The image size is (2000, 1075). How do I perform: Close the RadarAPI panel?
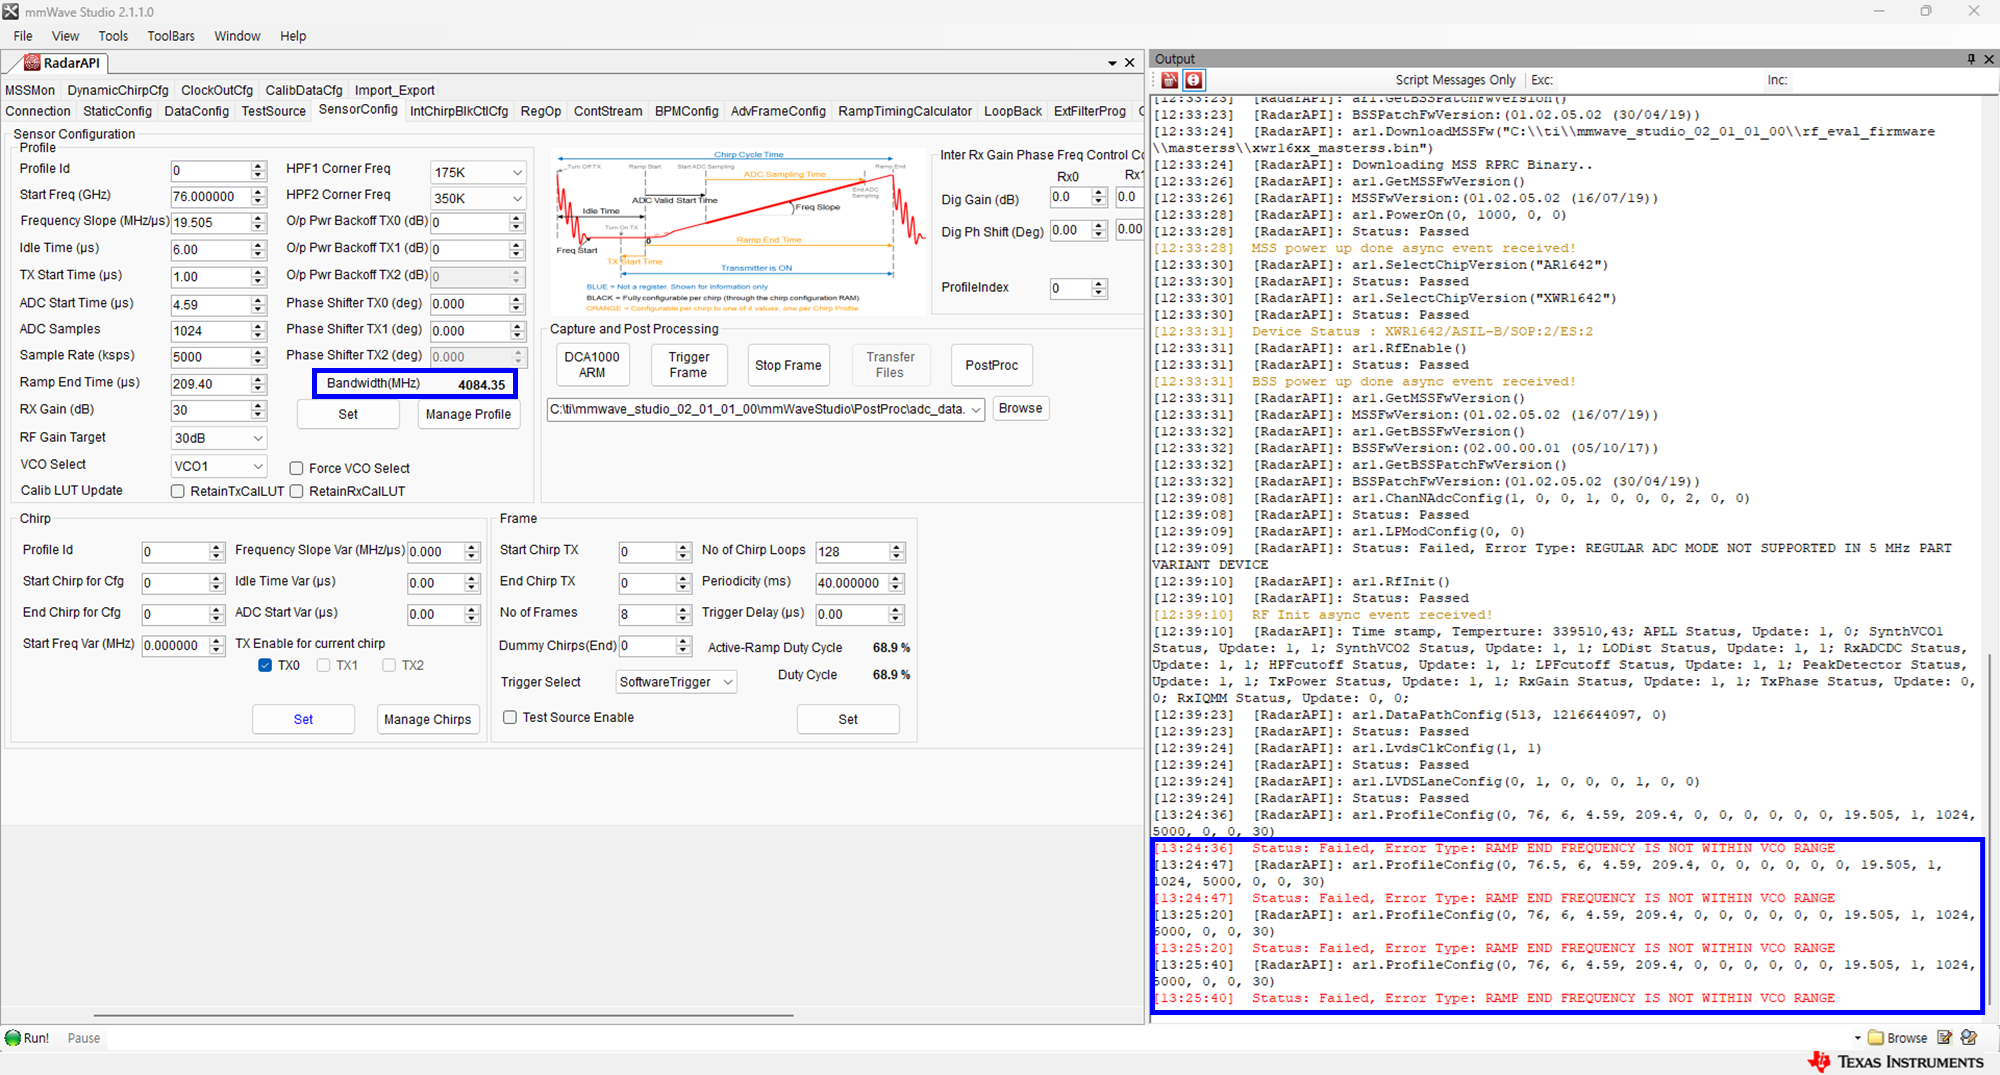(x=1130, y=63)
